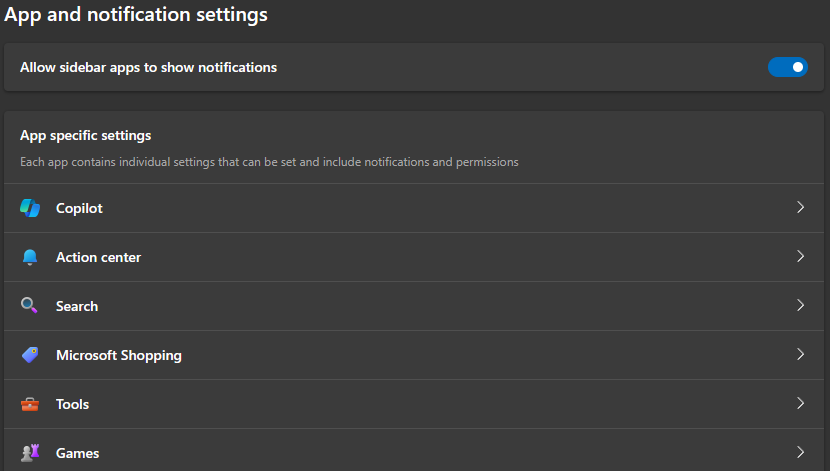Viewport: 830px width, 471px height.
Task: Select the Search text label
Action: (x=77, y=306)
